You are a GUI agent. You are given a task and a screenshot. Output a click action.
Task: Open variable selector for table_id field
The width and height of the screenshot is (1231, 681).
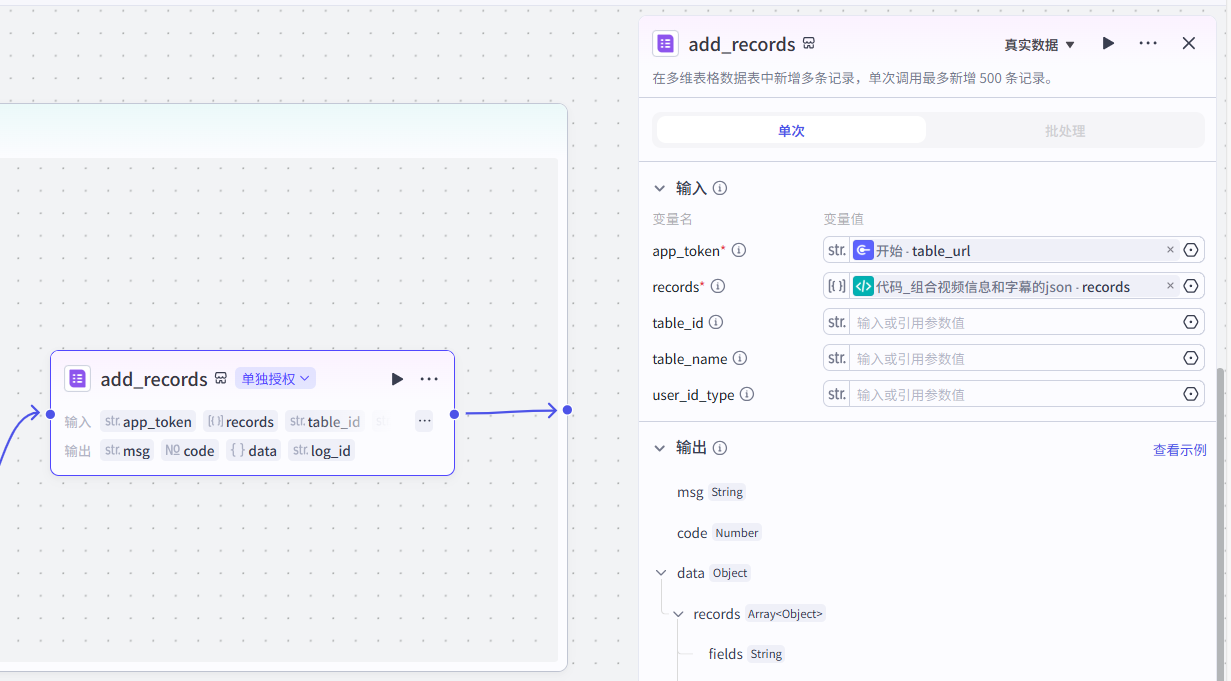click(x=1190, y=322)
